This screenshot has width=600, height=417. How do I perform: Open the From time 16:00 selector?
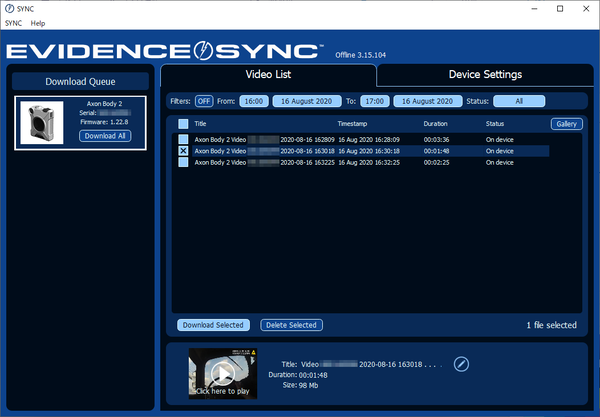click(254, 101)
